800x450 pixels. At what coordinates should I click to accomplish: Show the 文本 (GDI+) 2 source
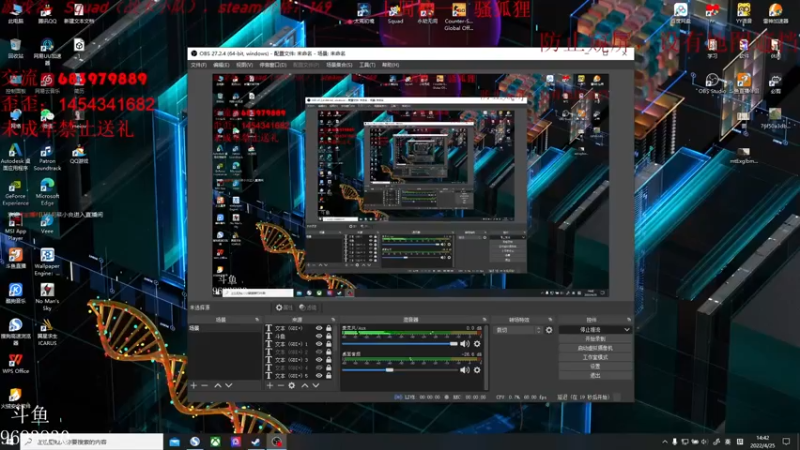tap(319, 352)
